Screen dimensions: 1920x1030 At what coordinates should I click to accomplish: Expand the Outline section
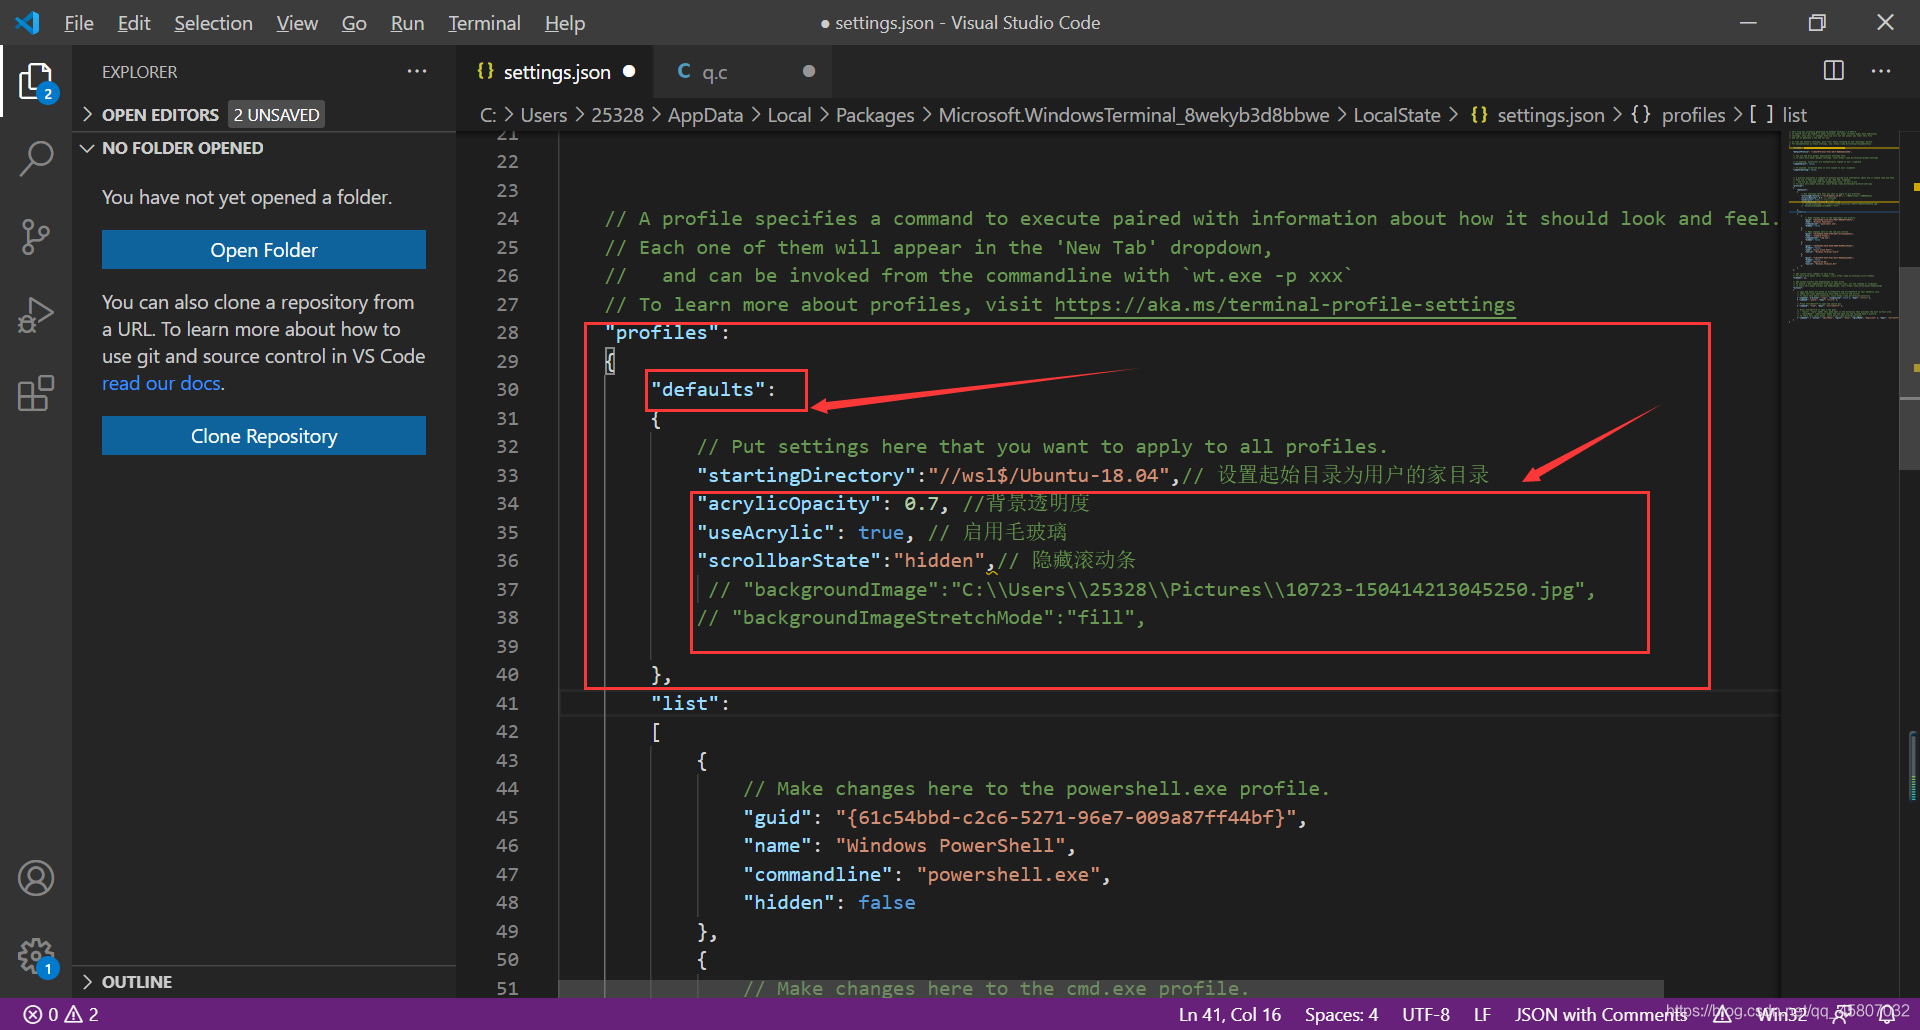pyautogui.click(x=137, y=982)
